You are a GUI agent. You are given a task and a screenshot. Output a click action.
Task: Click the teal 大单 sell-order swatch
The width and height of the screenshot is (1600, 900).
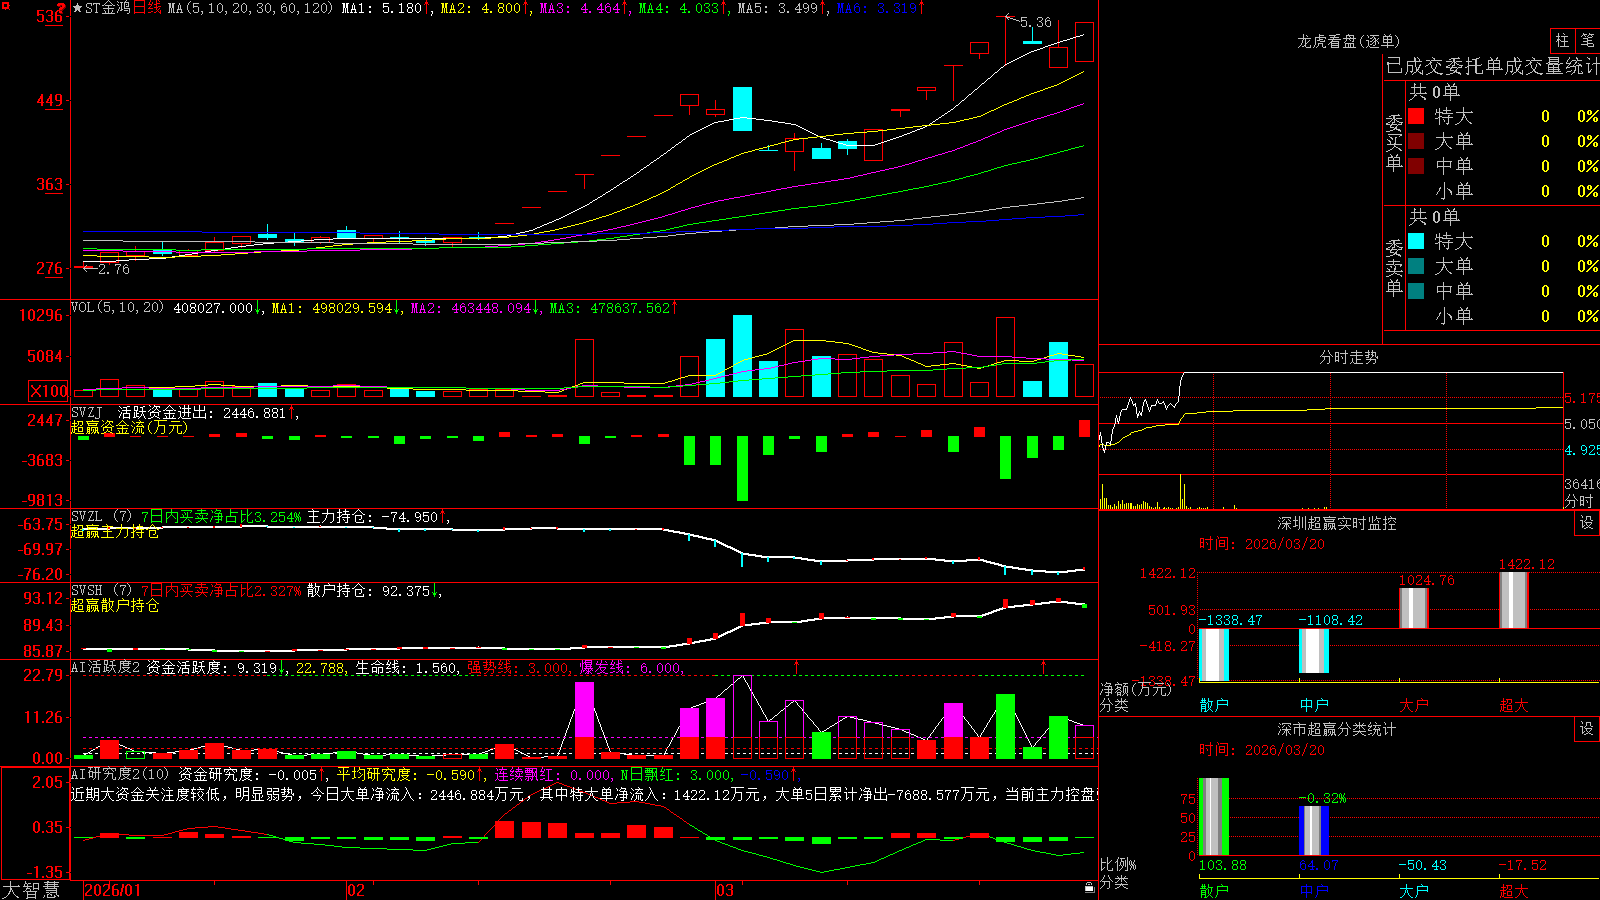pos(1416,266)
